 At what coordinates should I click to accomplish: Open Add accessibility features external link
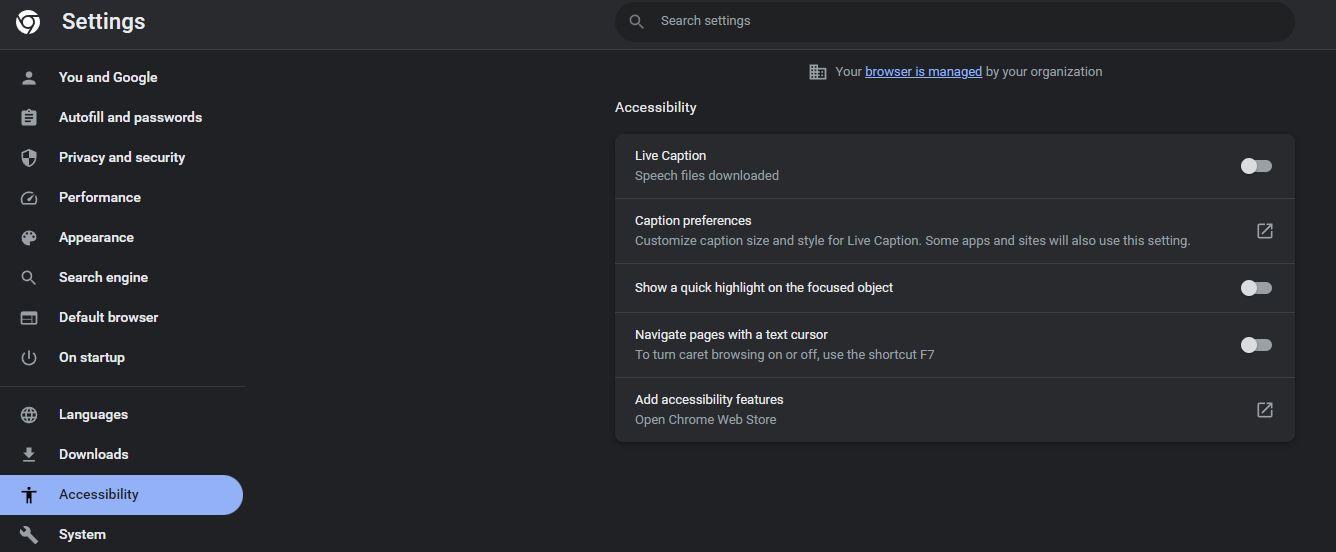[1265, 410]
